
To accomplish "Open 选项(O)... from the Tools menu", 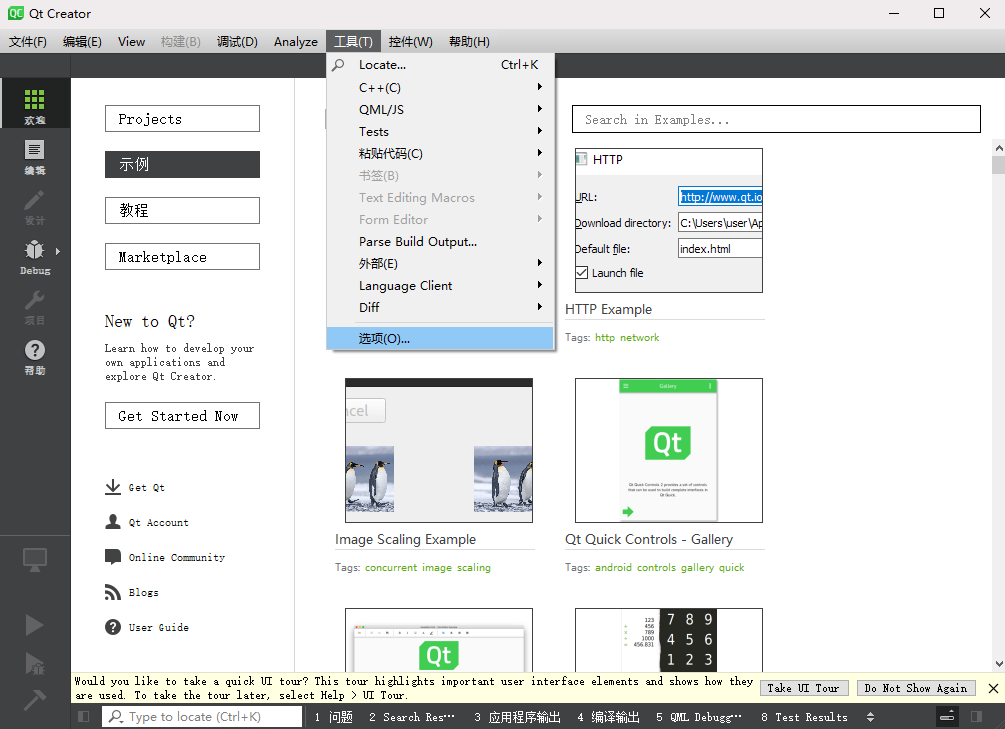I will click(440, 339).
